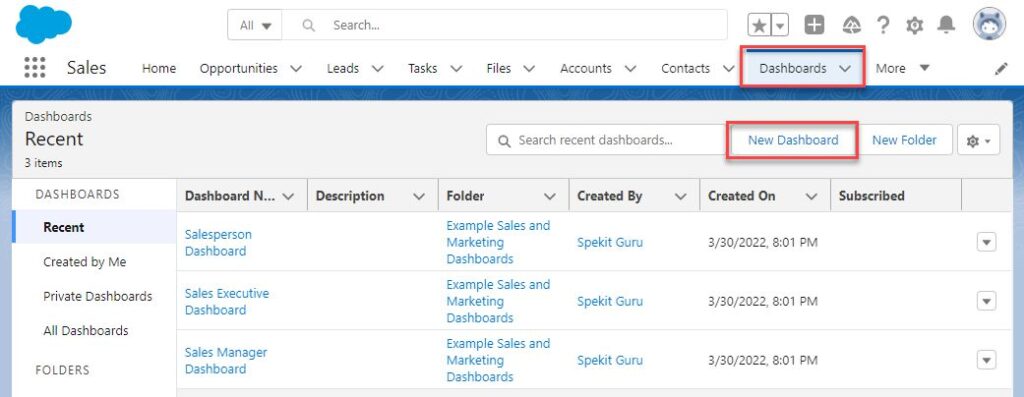Expand the Leads tab chevron
The width and height of the screenshot is (1024, 397).
coord(377,69)
